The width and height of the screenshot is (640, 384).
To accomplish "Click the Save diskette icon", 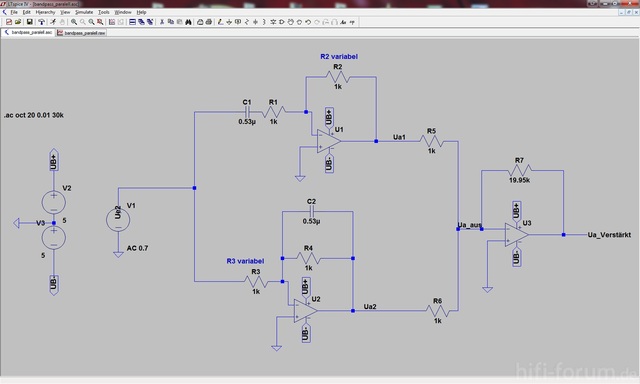I will pos(29,22).
